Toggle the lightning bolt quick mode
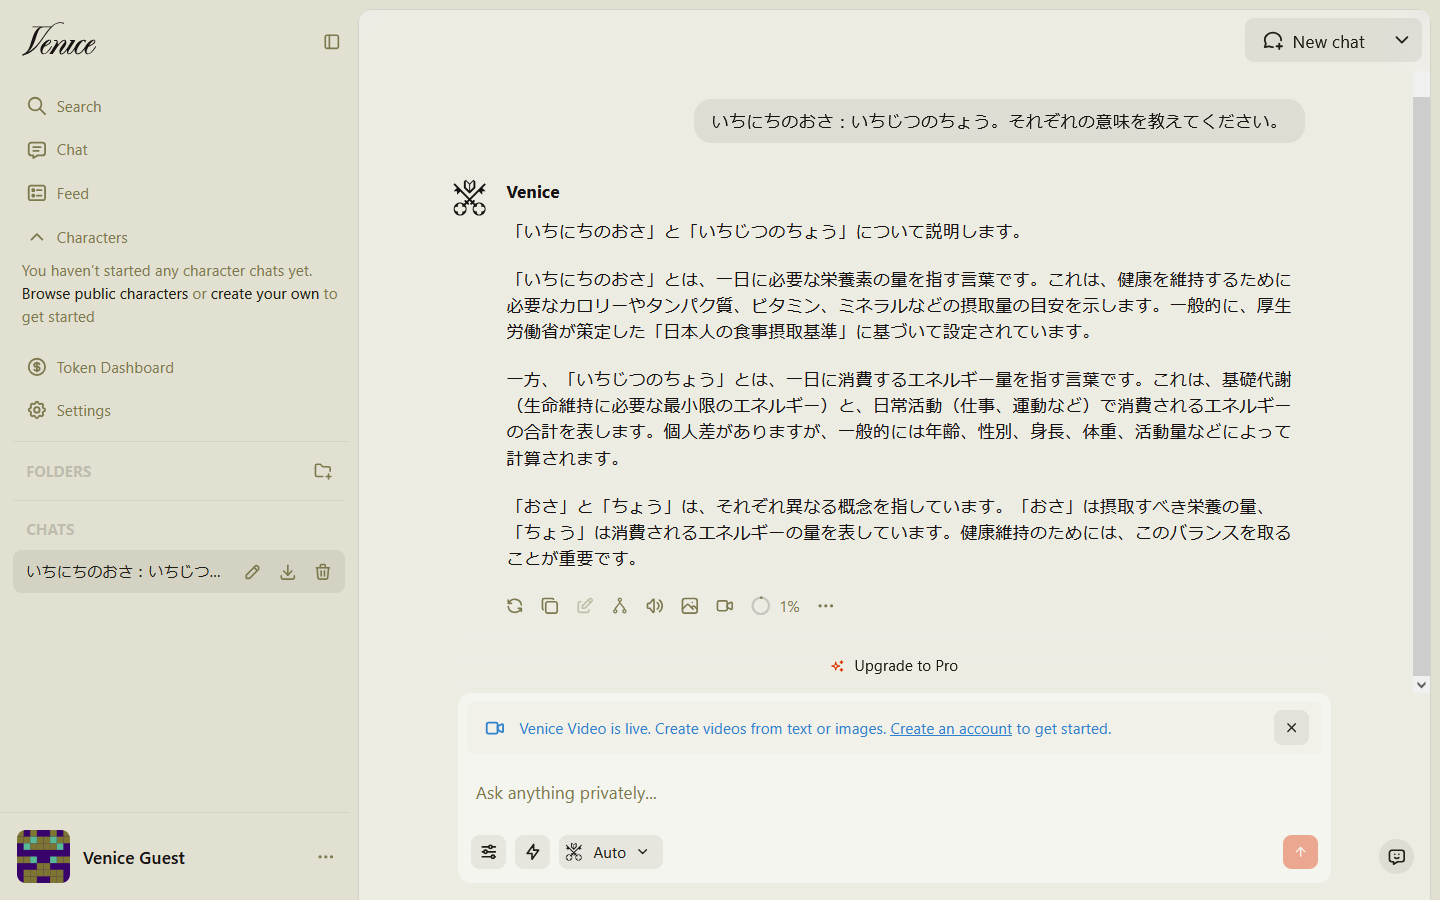Image resolution: width=1440 pixels, height=900 pixels. tap(533, 852)
